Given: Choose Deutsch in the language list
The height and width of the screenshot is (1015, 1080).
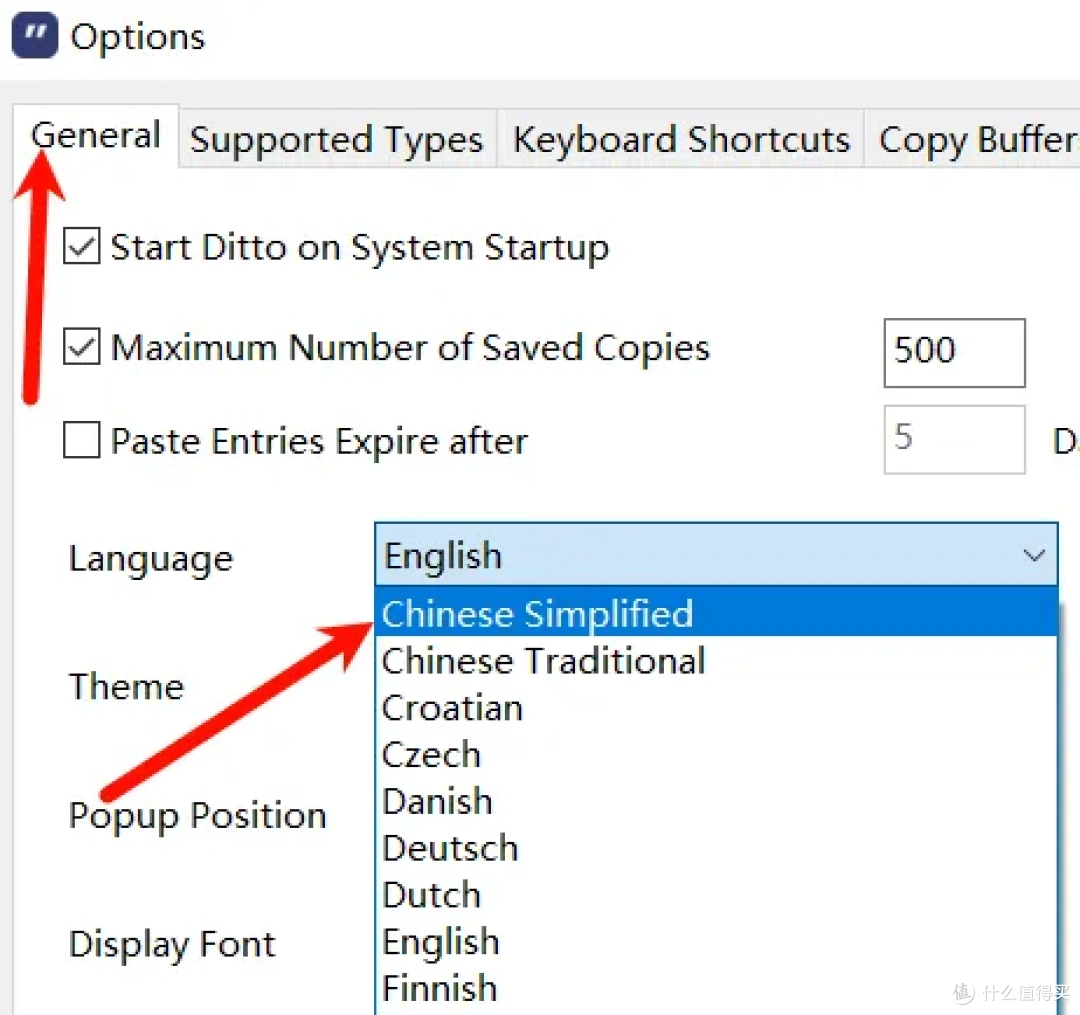Looking at the screenshot, I should click(716, 848).
